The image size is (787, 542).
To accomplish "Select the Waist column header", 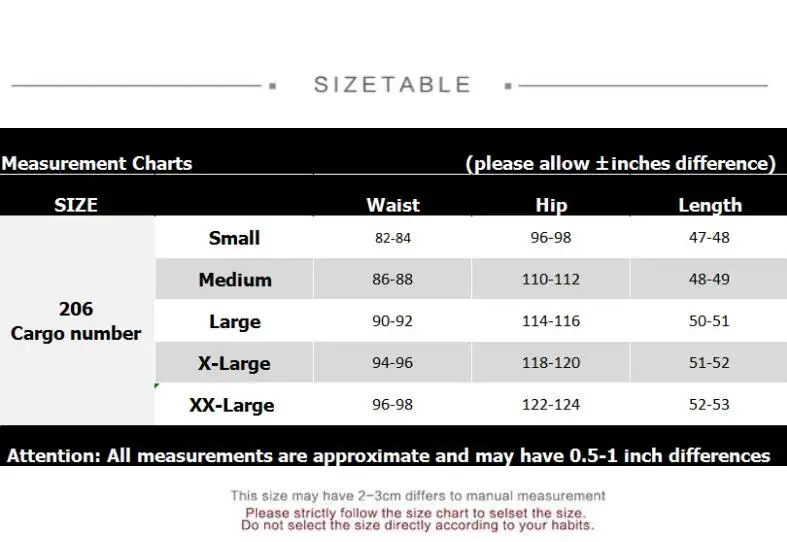I will click(392, 205).
